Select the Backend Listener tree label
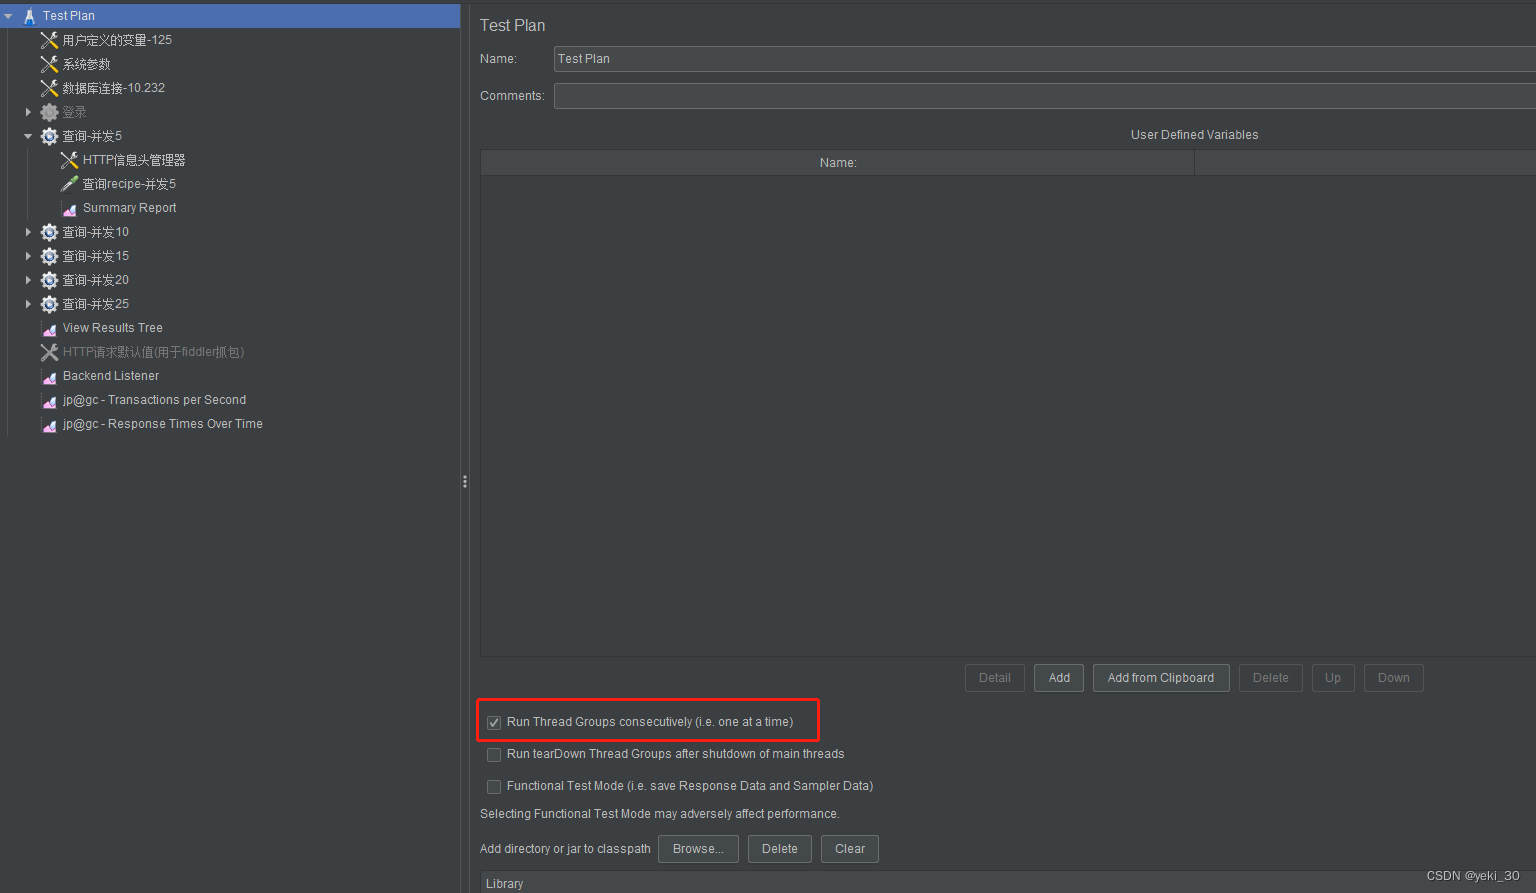The image size is (1536, 893). click(x=111, y=376)
